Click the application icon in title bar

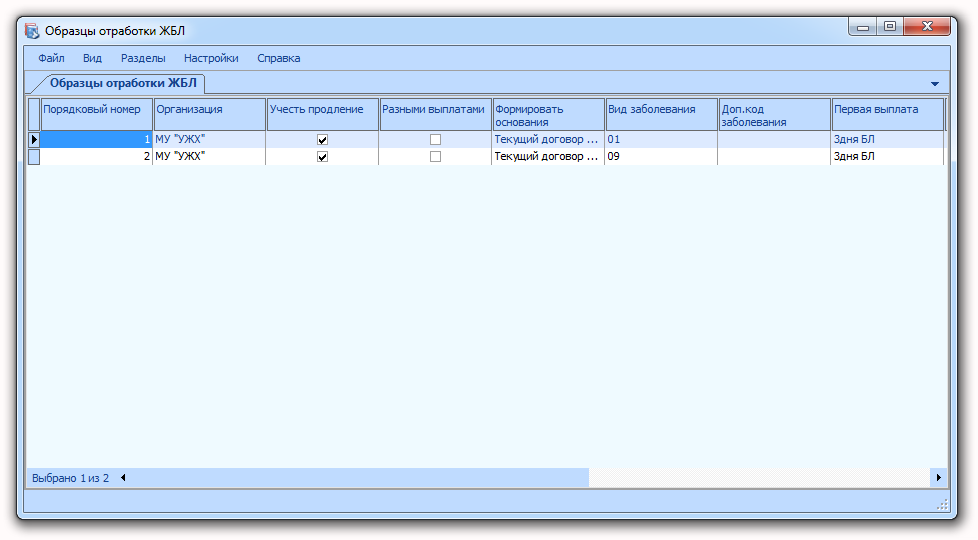click(x=32, y=31)
